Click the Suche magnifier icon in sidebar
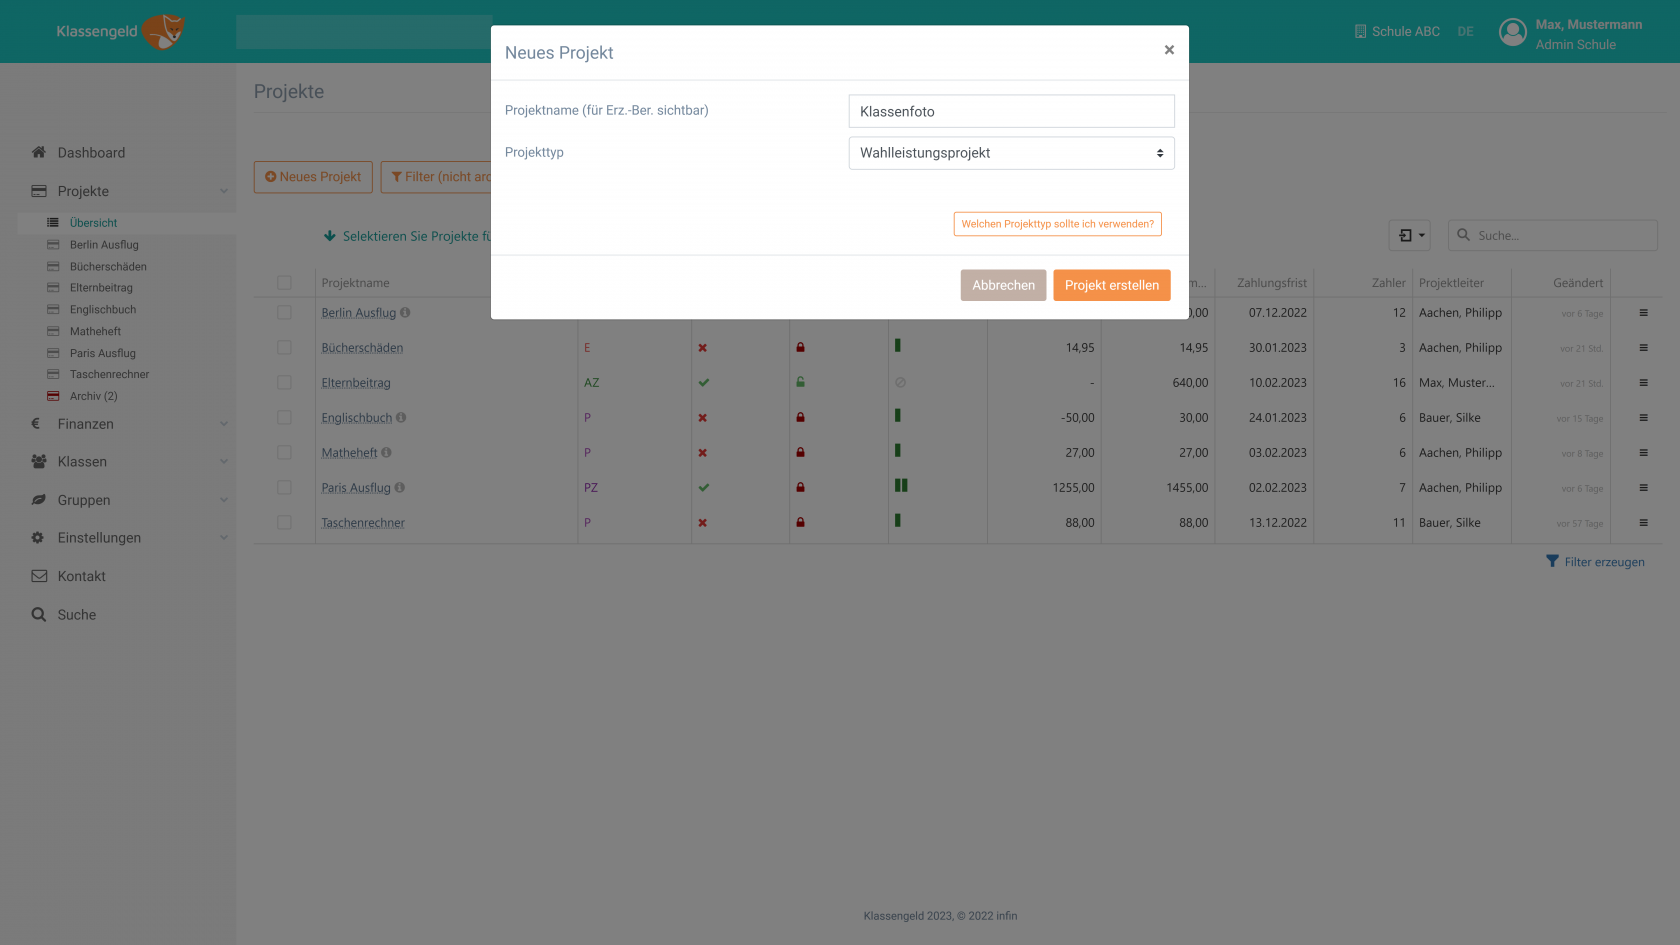This screenshot has height=945, width=1680. coord(39,614)
